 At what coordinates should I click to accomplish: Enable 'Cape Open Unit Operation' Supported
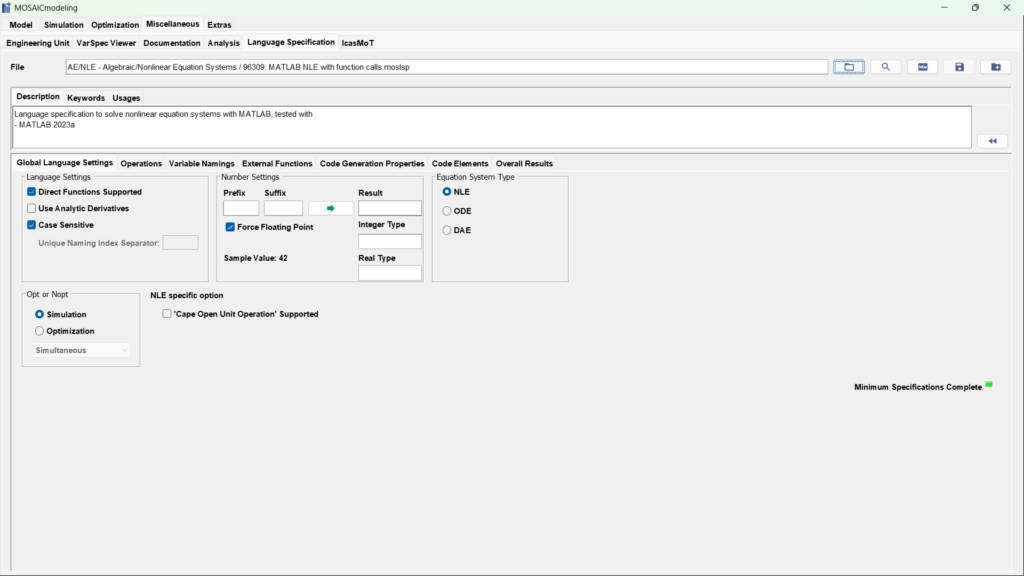click(x=167, y=313)
